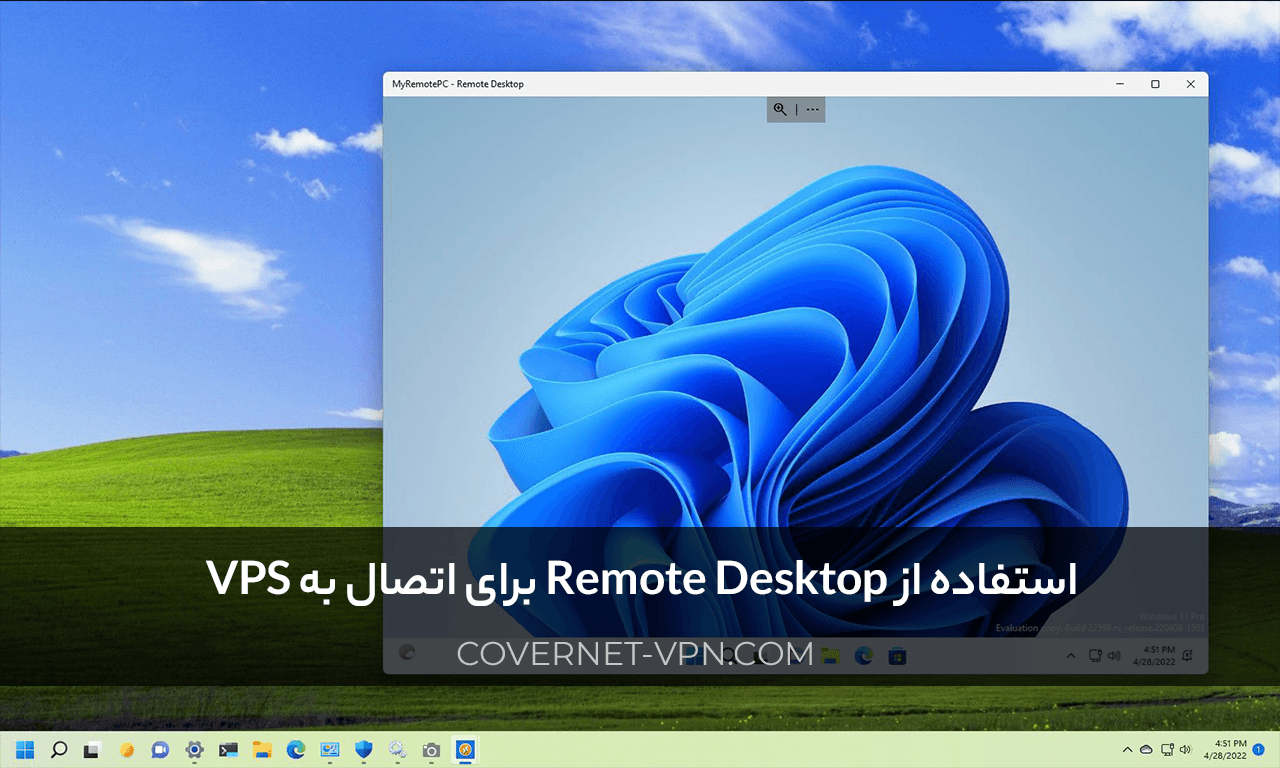The image size is (1280, 768).
Task: Expand hidden icons in the remote system tray
Action: [x=1069, y=655]
